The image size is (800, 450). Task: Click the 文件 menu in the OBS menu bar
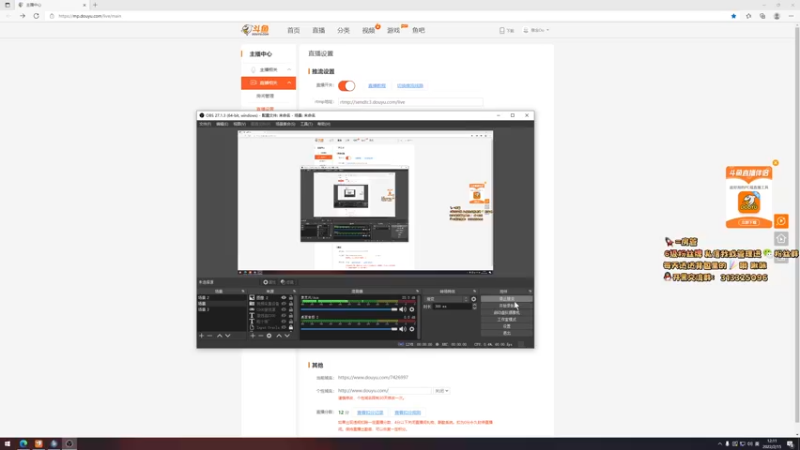(205, 124)
